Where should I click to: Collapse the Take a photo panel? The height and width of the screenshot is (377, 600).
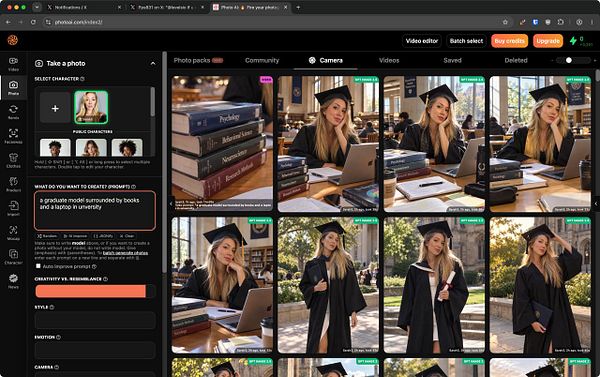pos(153,64)
